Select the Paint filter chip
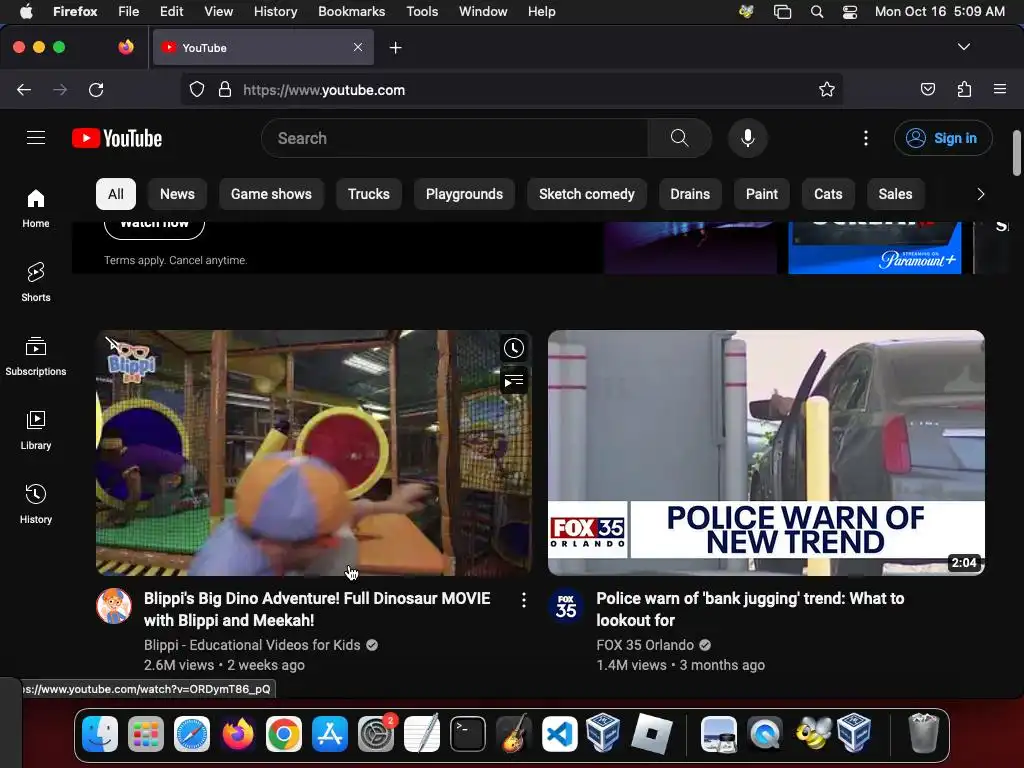Viewport: 1024px width, 768px height. [761, 194]
